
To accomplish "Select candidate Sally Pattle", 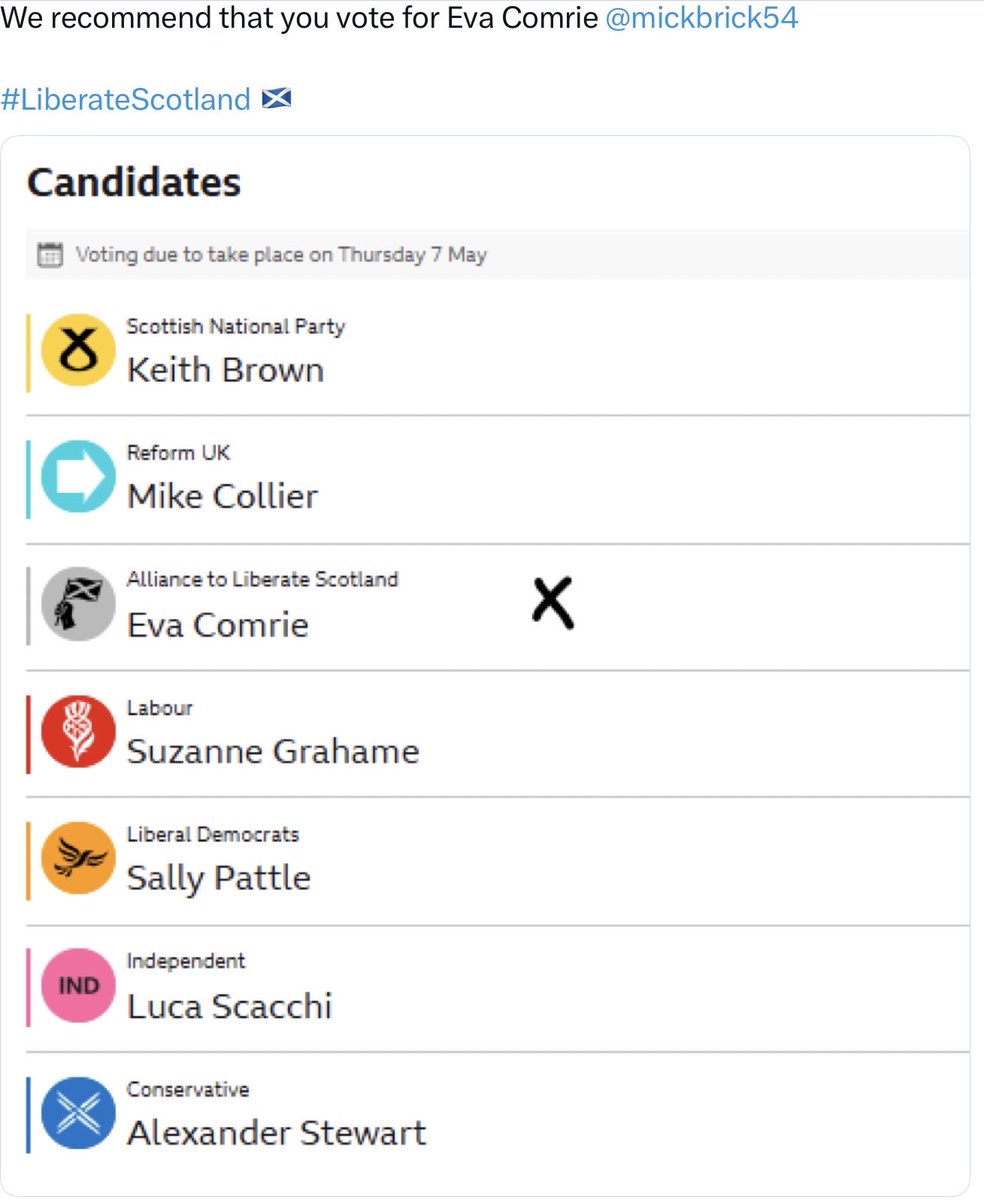I will (x=219, y=878).
